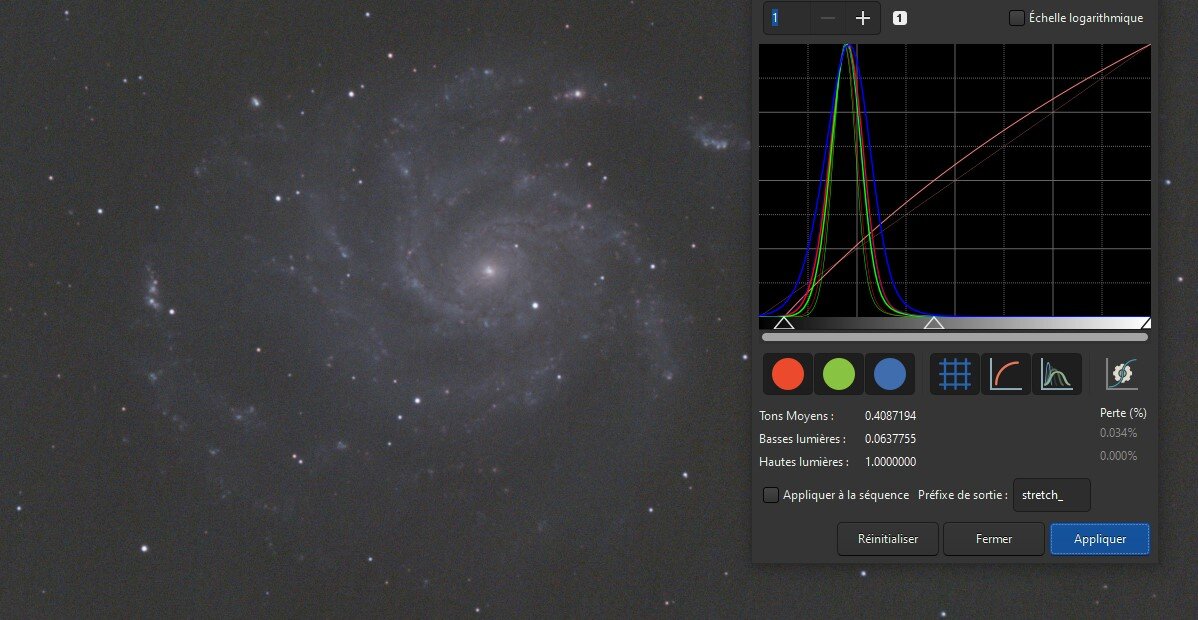Reset histogram zoom to 1 icon
This screenshot has width=1198, height=620.
(900, 18)
